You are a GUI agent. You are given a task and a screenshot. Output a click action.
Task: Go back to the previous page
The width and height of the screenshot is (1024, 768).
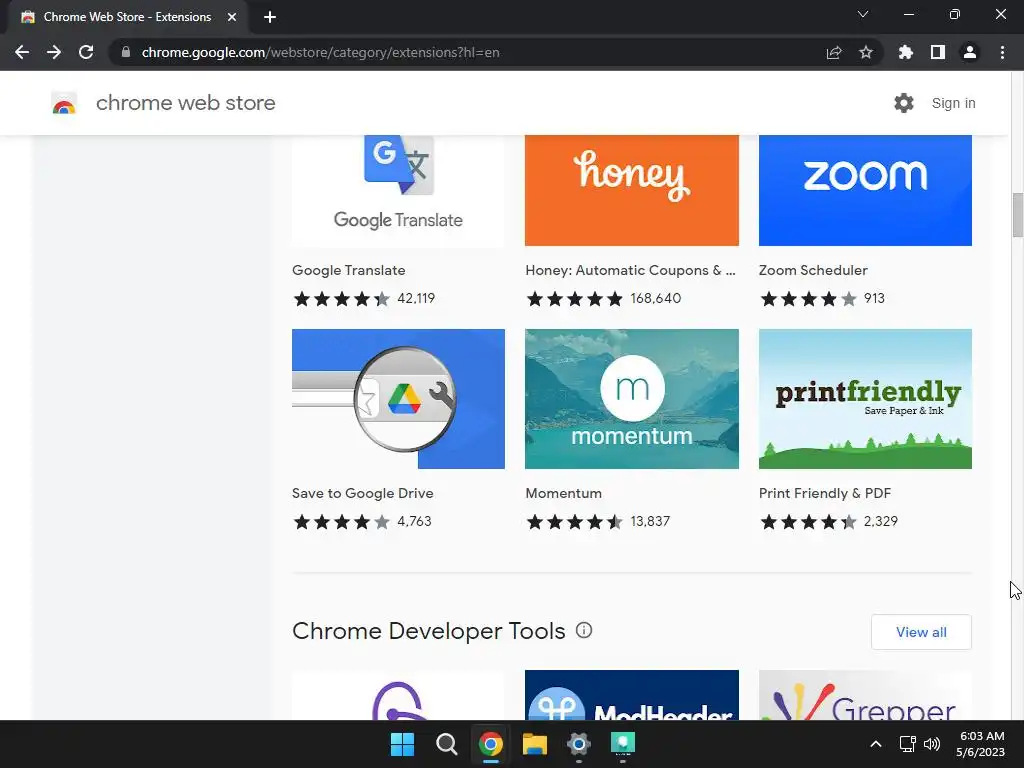[x=22, y=52]
